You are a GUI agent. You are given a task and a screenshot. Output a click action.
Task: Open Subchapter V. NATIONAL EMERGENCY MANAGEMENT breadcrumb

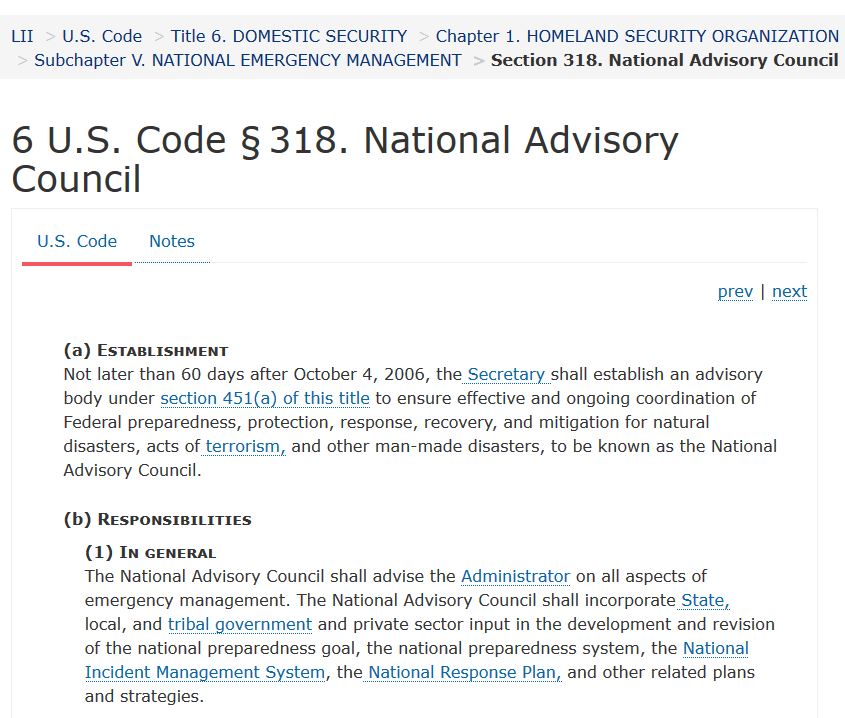(x=248, y=60)
